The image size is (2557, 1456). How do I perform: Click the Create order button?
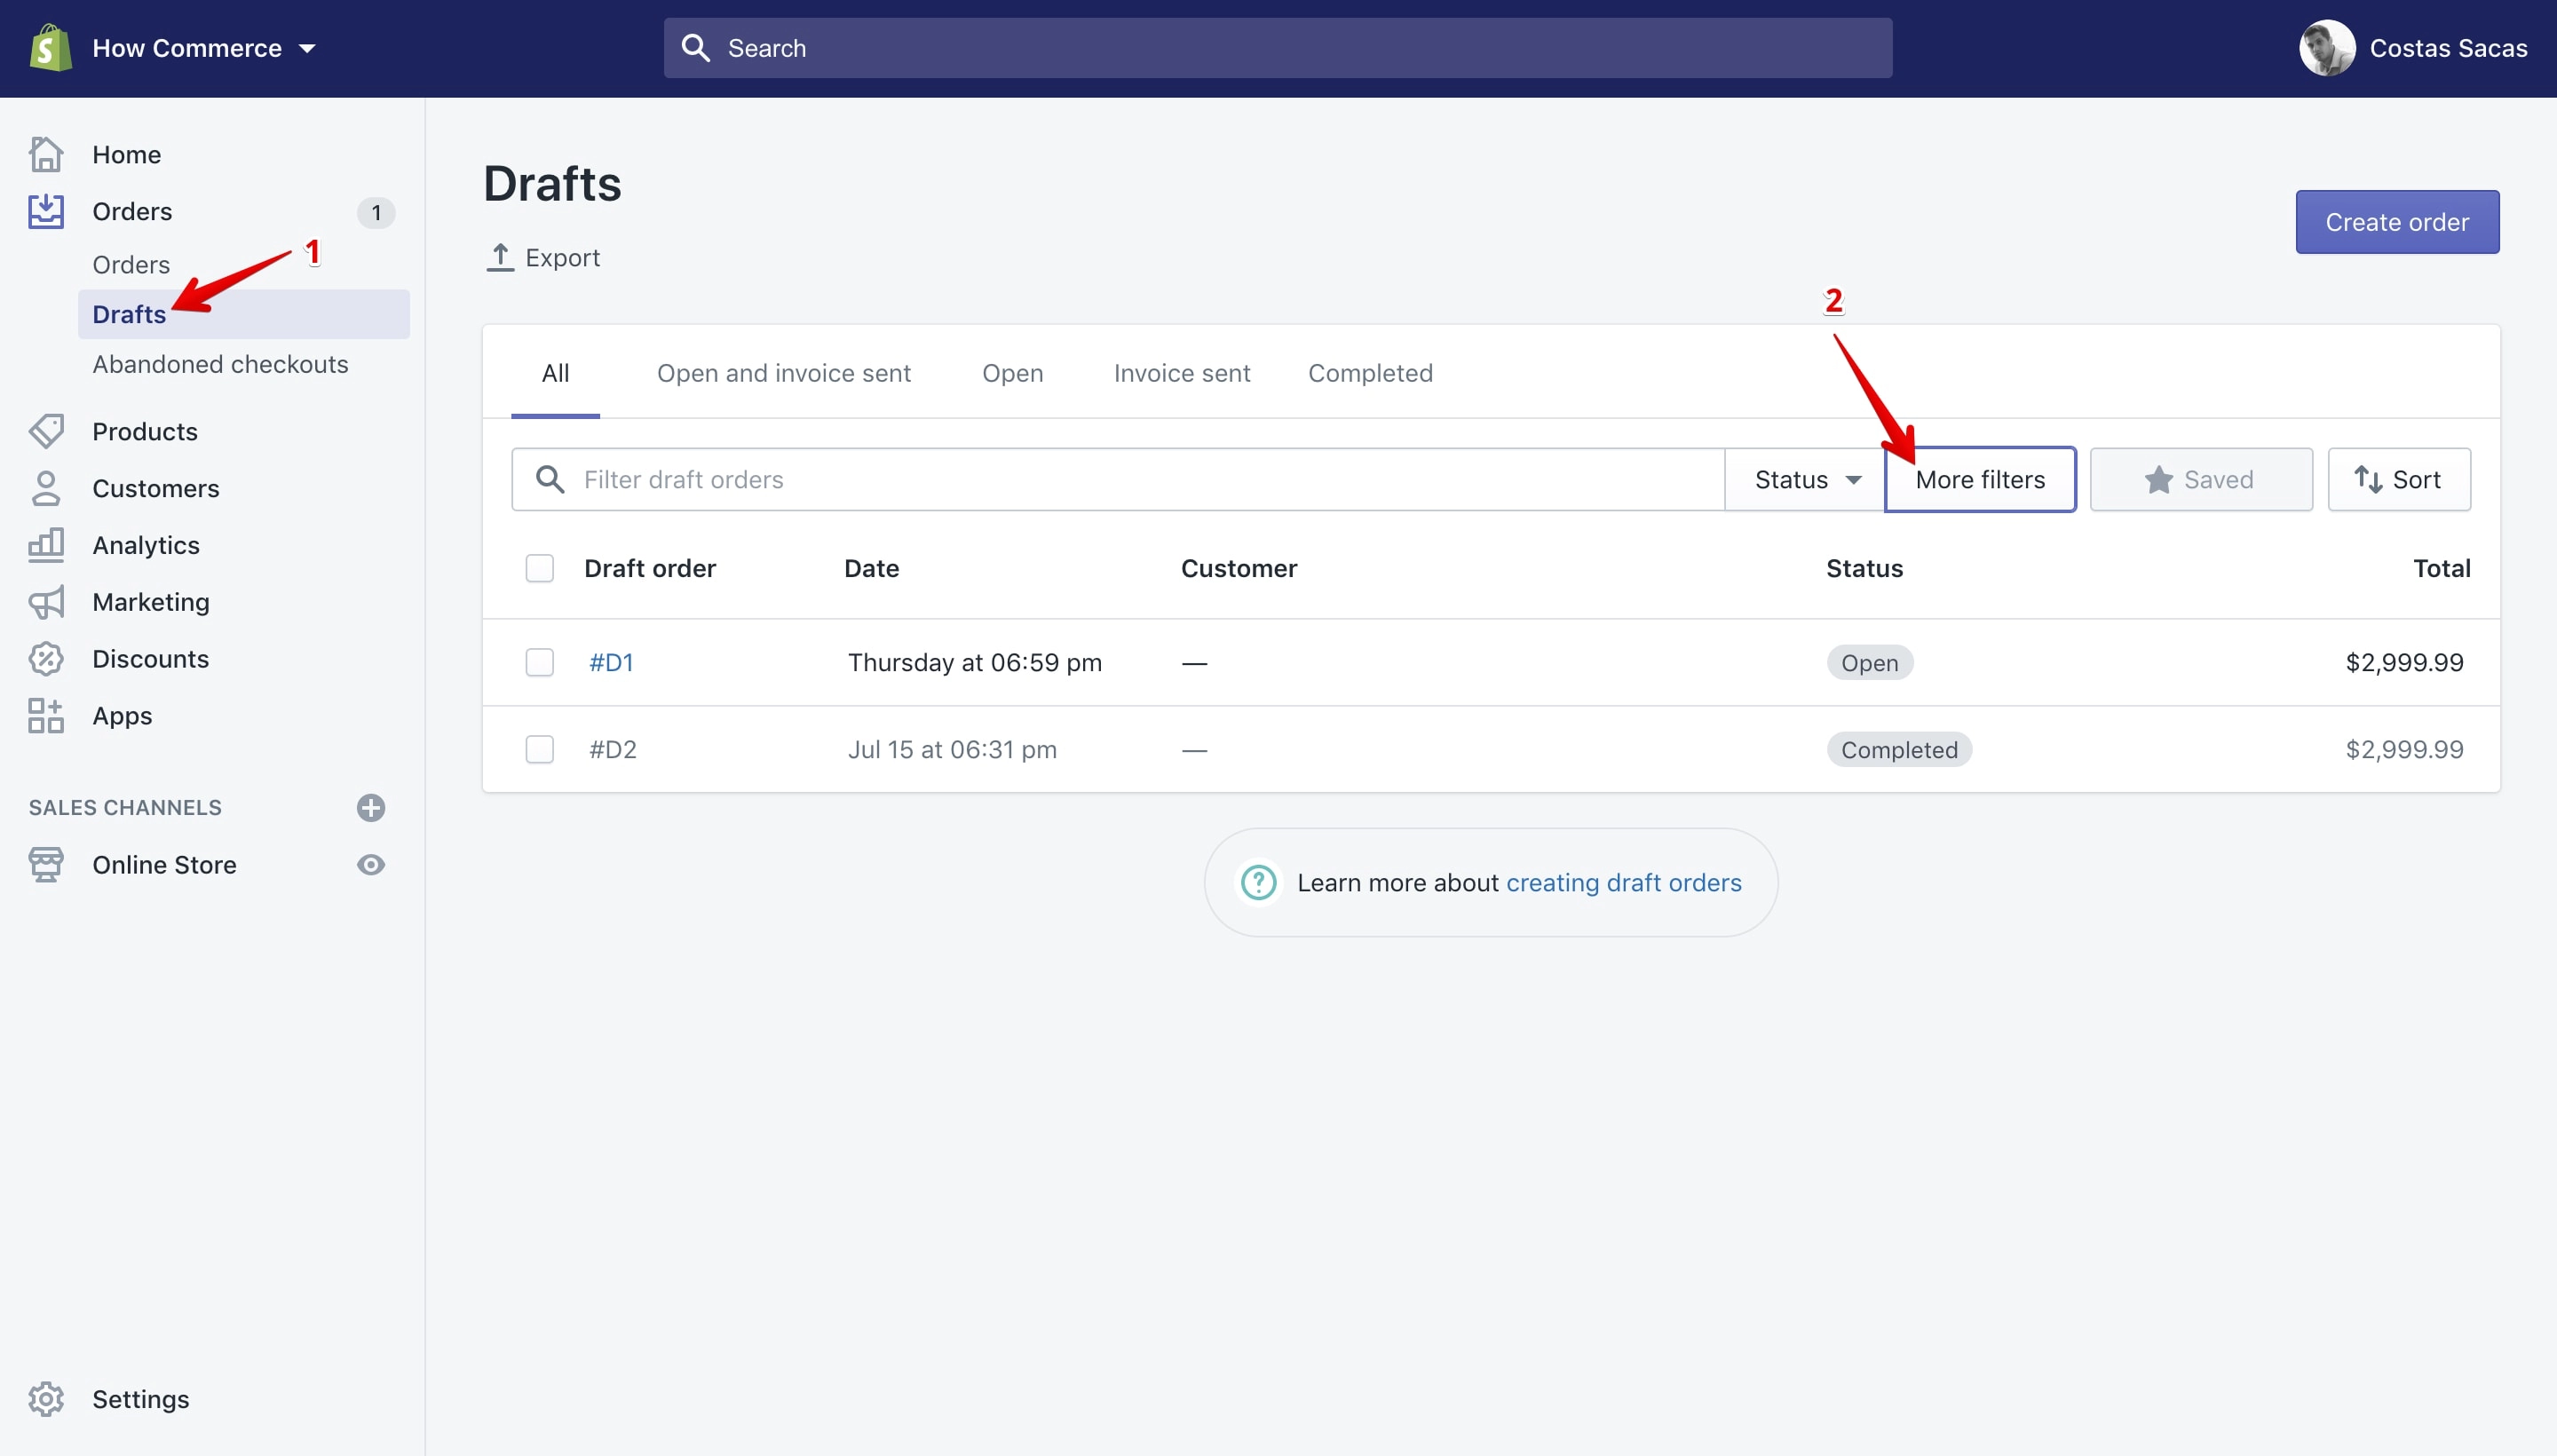(2397, 222)
